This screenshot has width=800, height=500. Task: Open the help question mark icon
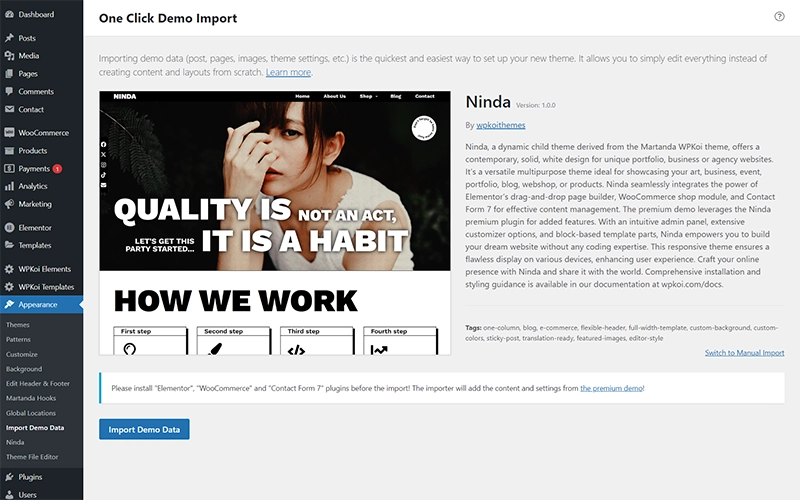coord(779,16)
